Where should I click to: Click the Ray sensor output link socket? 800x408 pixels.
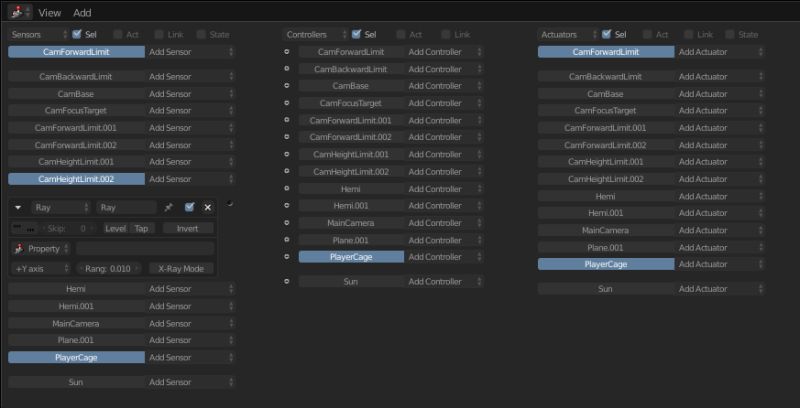tap(230, 203)
